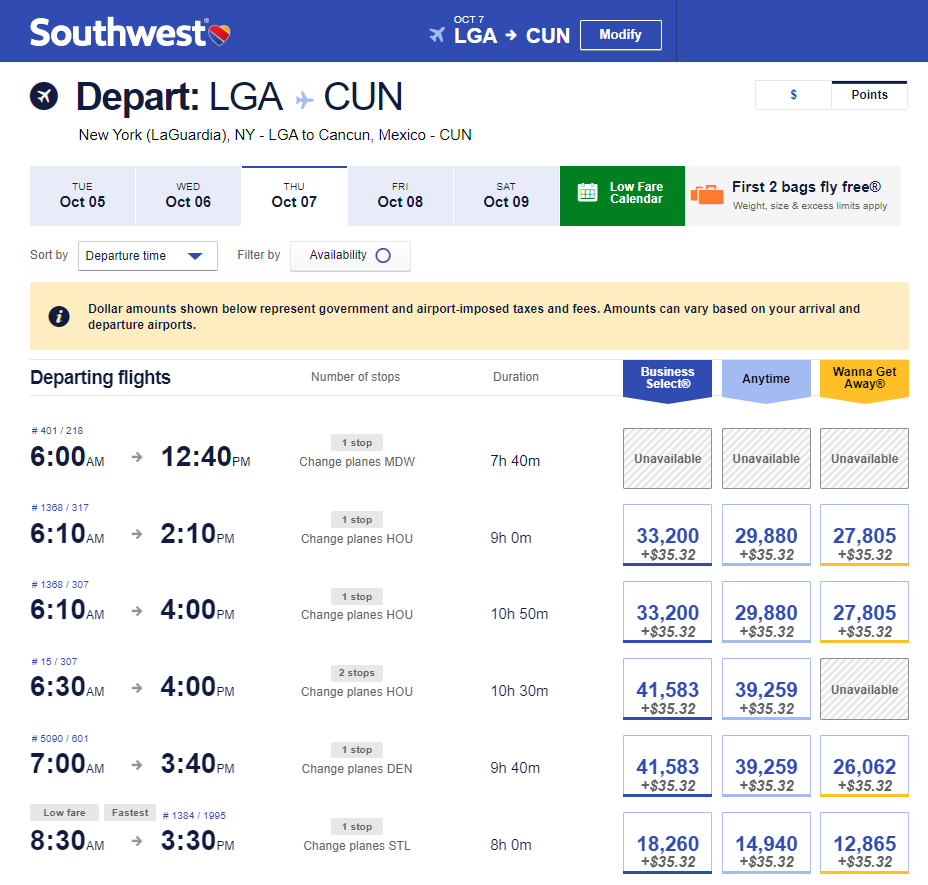Click the Modify button

620,35
